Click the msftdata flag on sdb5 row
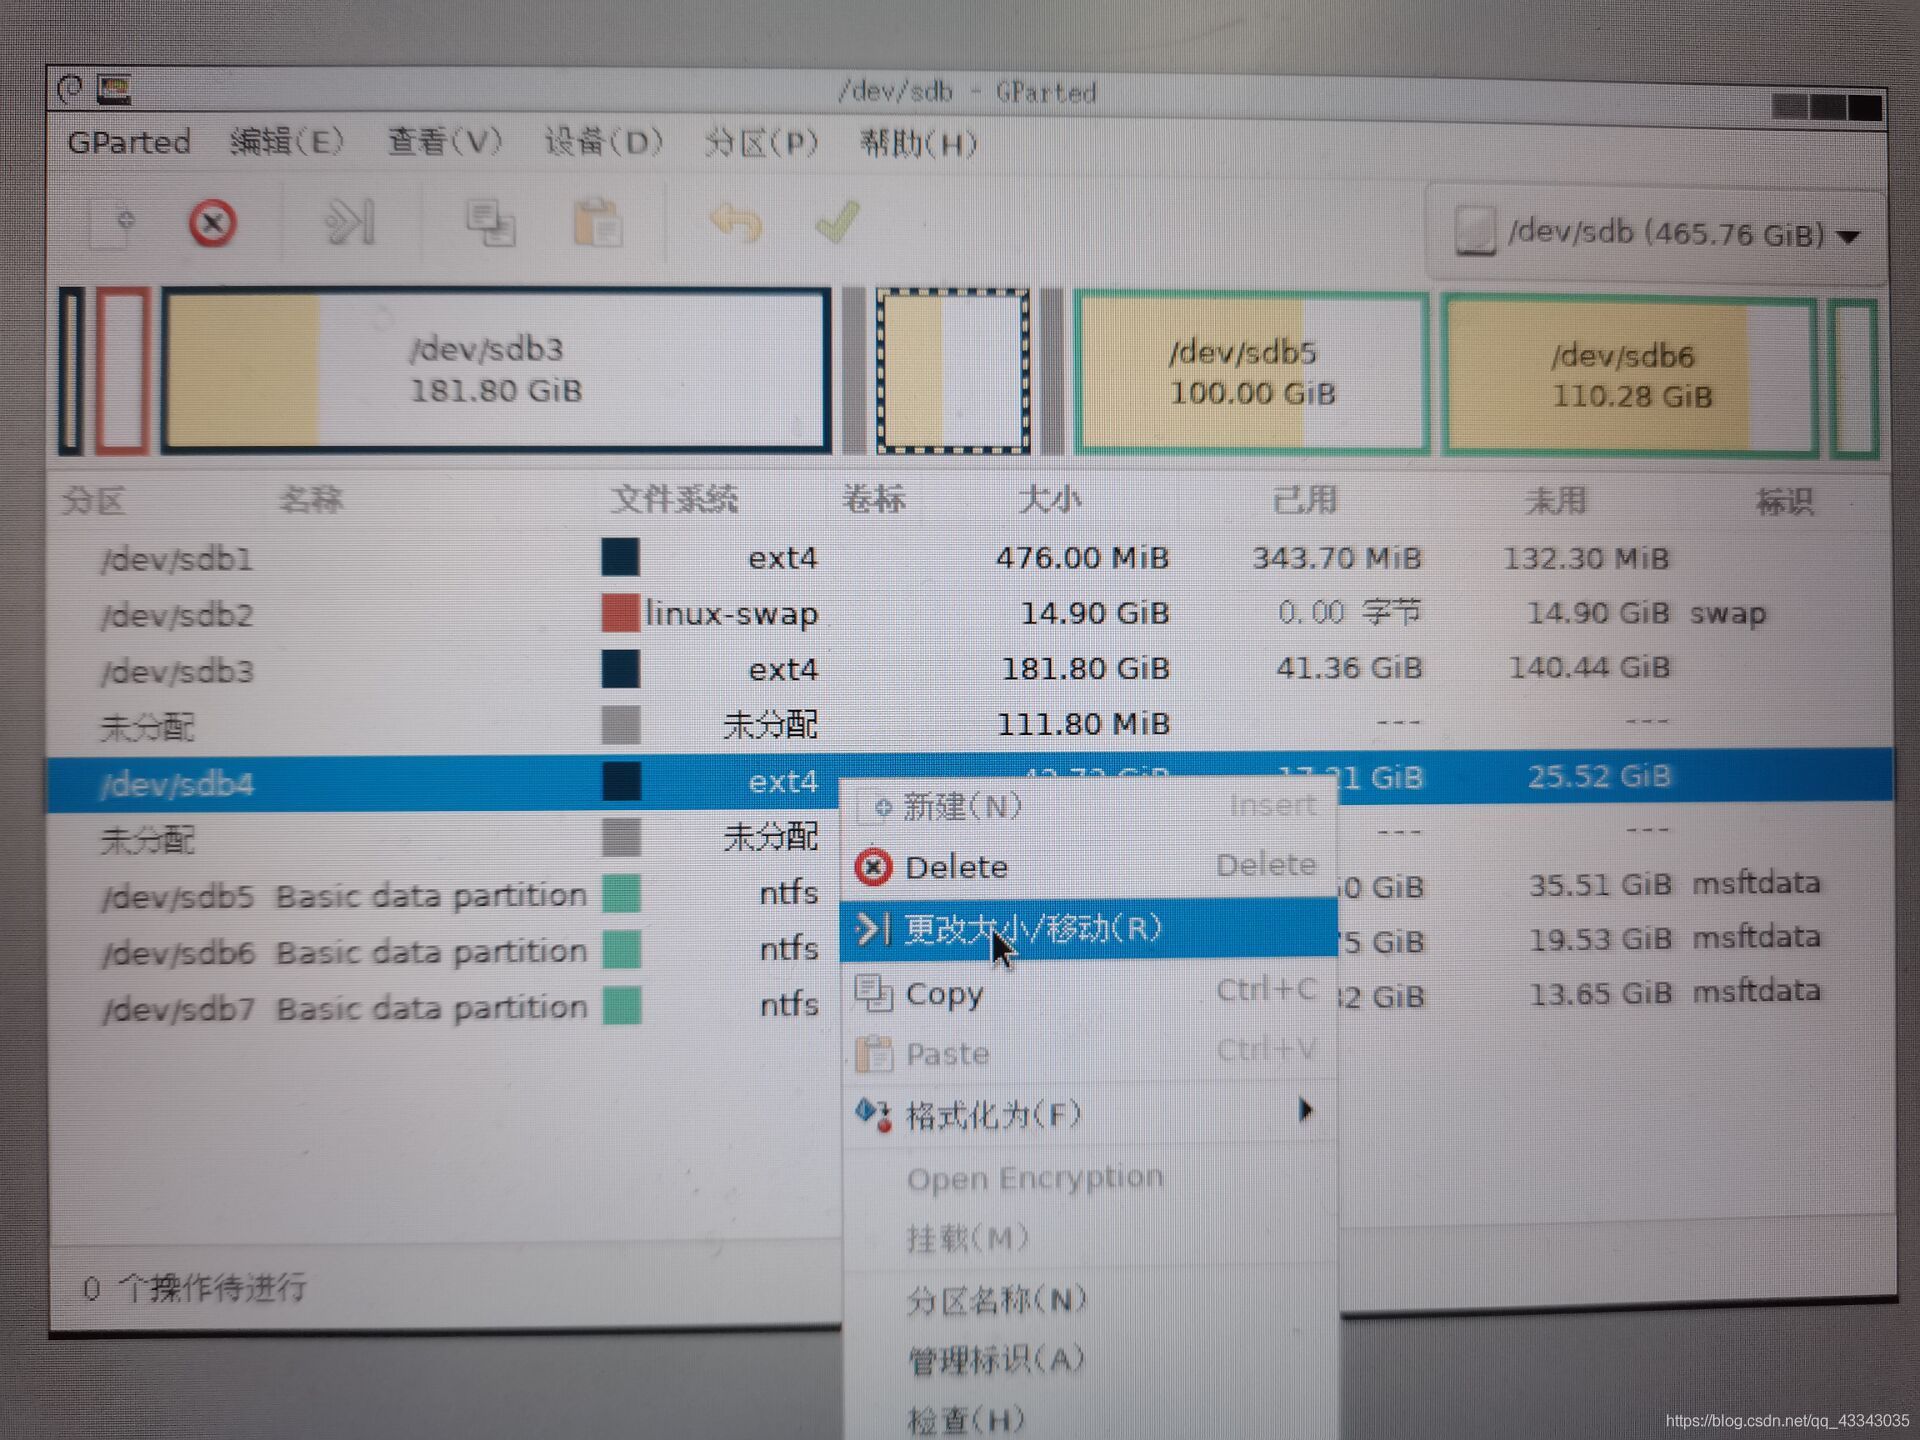 tap(1755, 883)
